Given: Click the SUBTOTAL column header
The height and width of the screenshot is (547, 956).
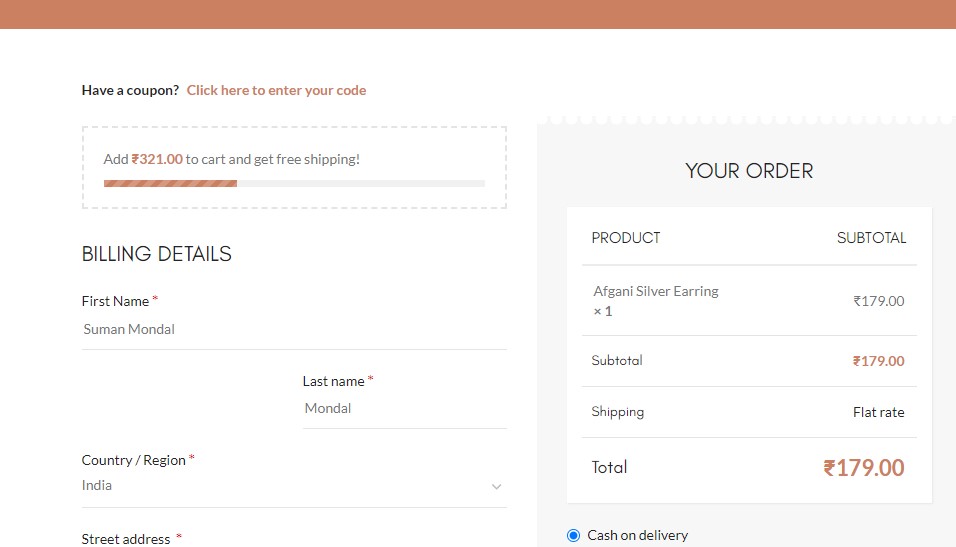Looking at the screenshot, I should pos(871,238).
